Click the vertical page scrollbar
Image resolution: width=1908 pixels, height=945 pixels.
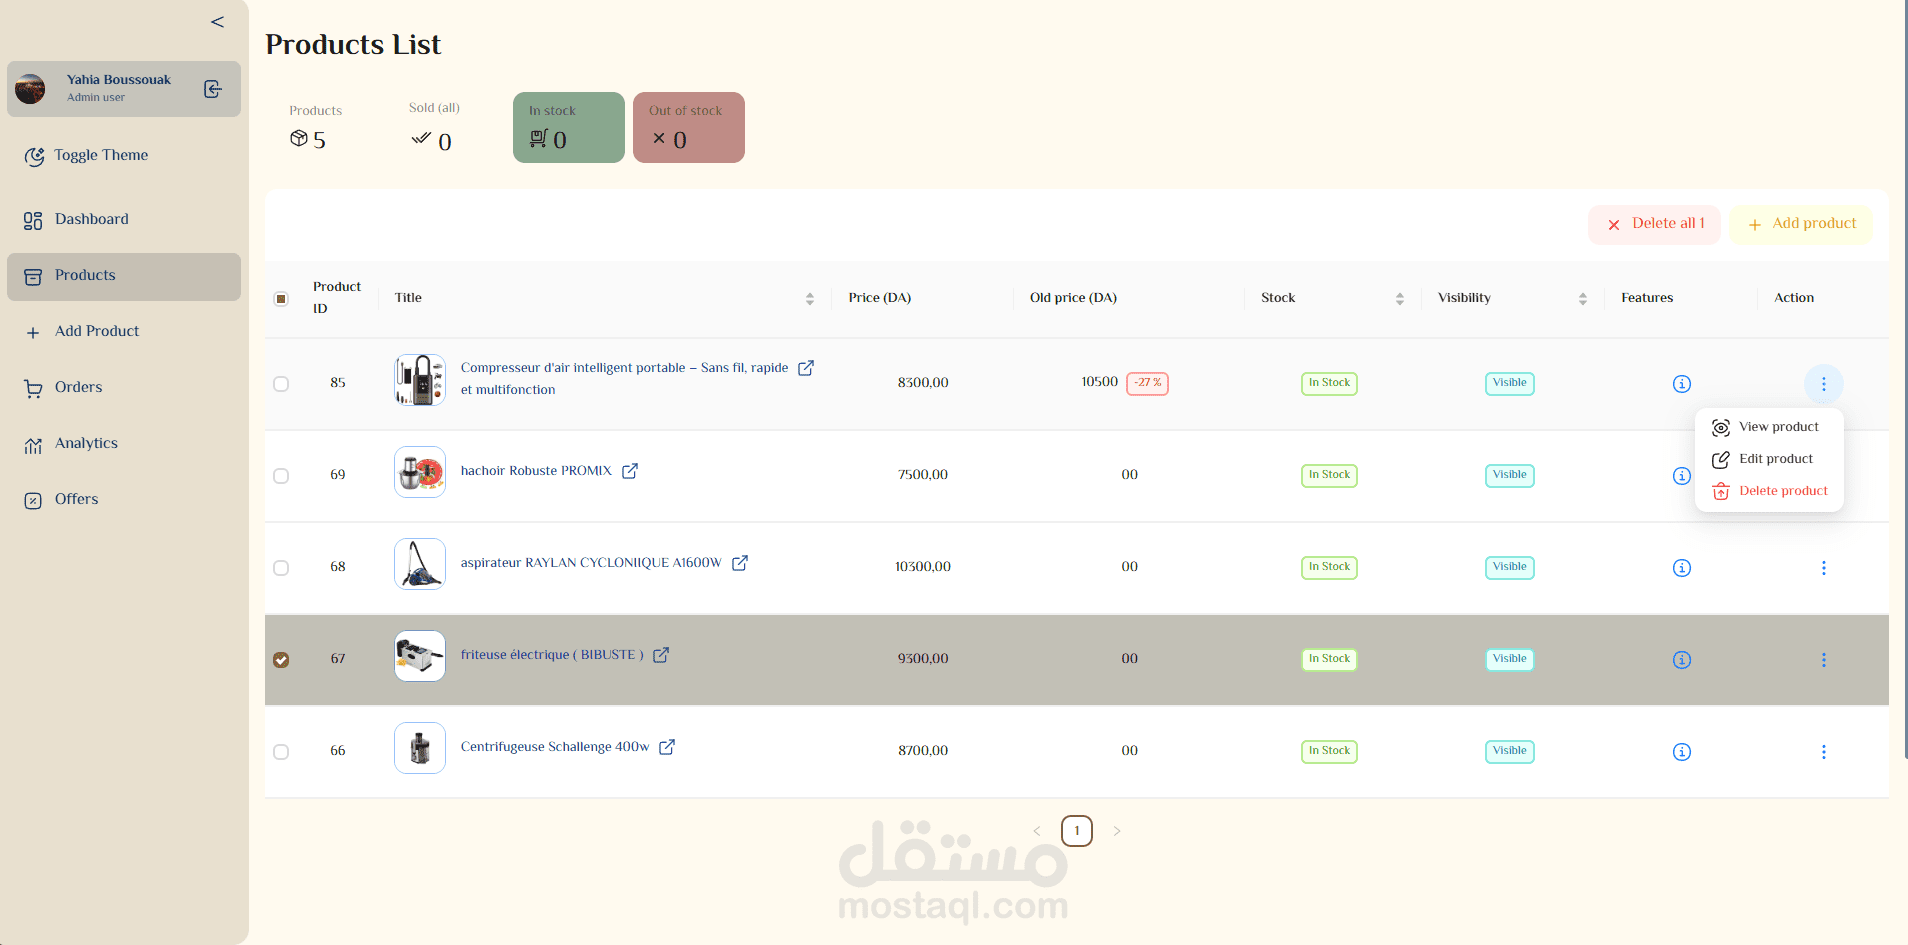point(1904,380)
